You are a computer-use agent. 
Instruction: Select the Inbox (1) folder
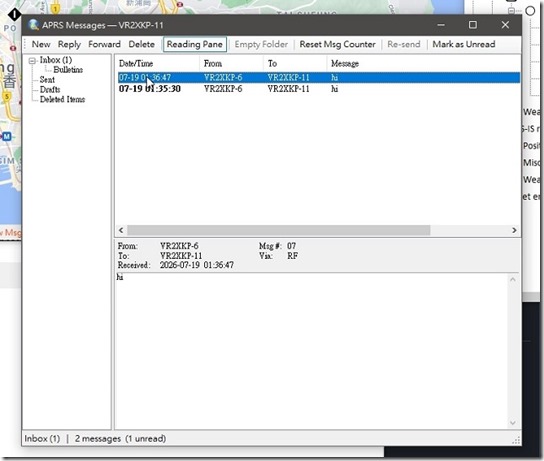[x=56, y=60]
